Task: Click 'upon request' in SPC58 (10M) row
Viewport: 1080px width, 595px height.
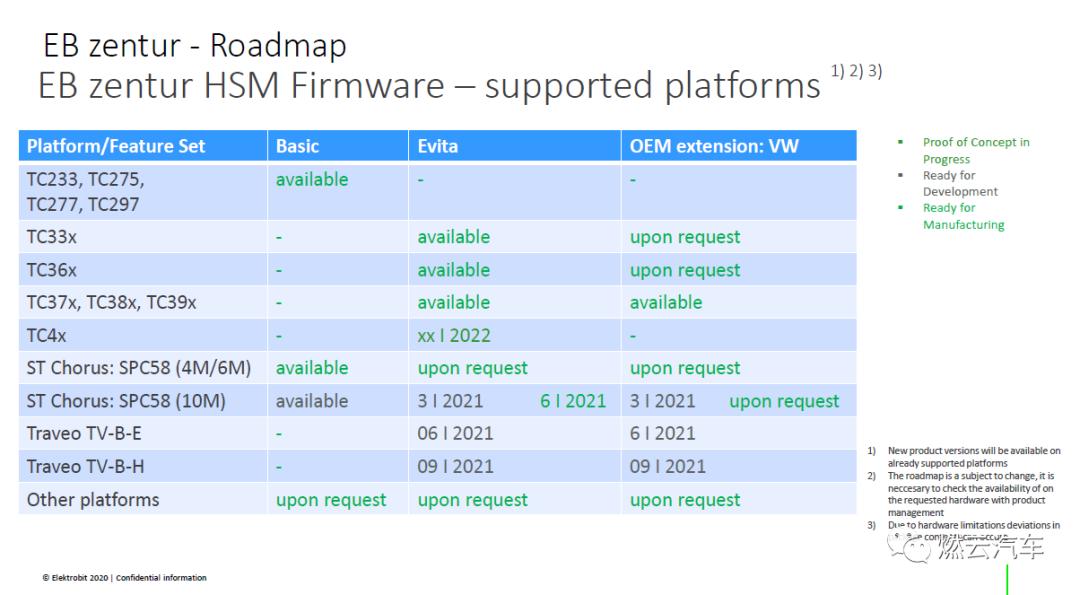Action: (784, 402)
